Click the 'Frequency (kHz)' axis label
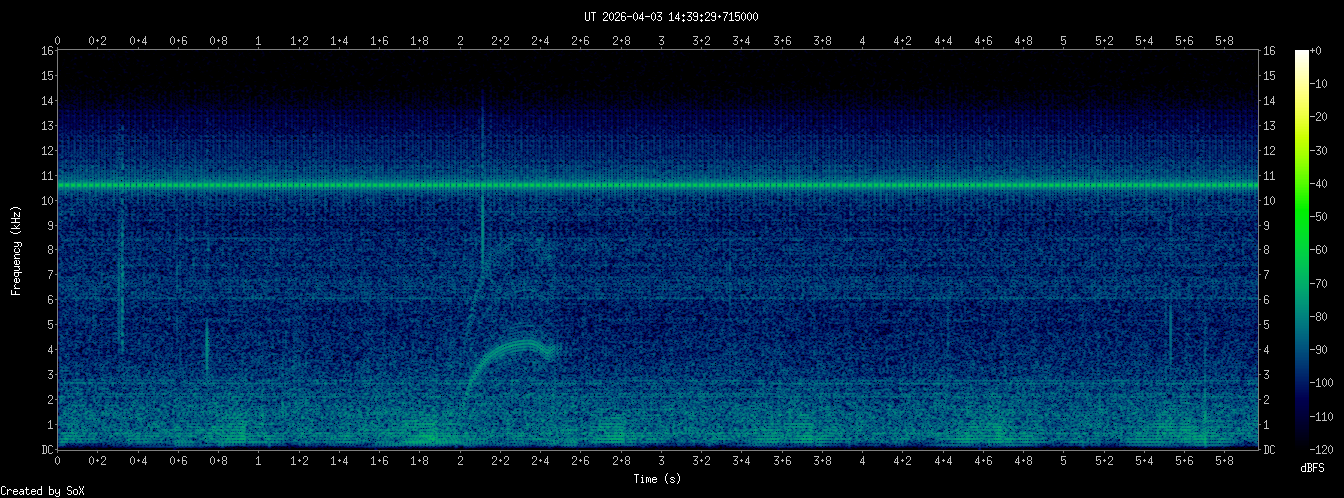1344x498 pixels. pyautogui.click(x=16, y=249)
